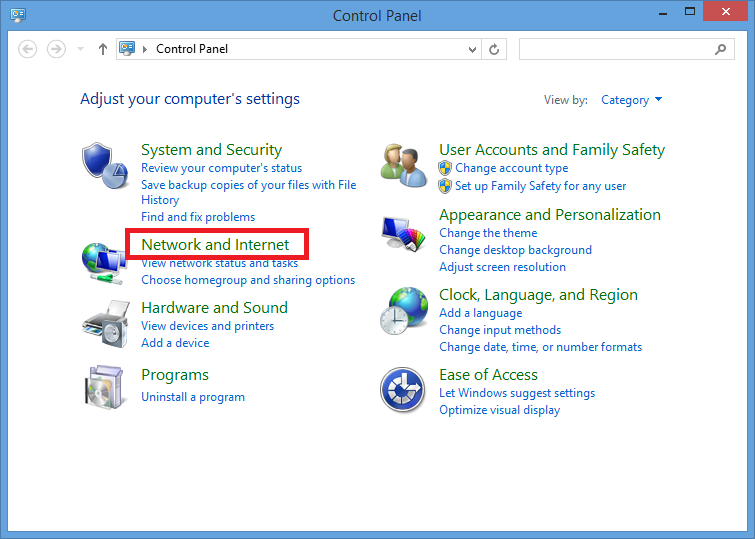Click the Control Panel icon in address bar
This screenshot has width=755, height=539.
click(127, 49)
